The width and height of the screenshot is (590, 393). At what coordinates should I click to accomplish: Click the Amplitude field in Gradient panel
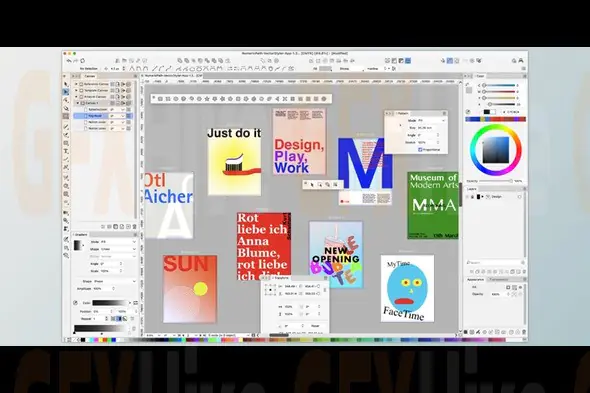(x=102, y=288)
